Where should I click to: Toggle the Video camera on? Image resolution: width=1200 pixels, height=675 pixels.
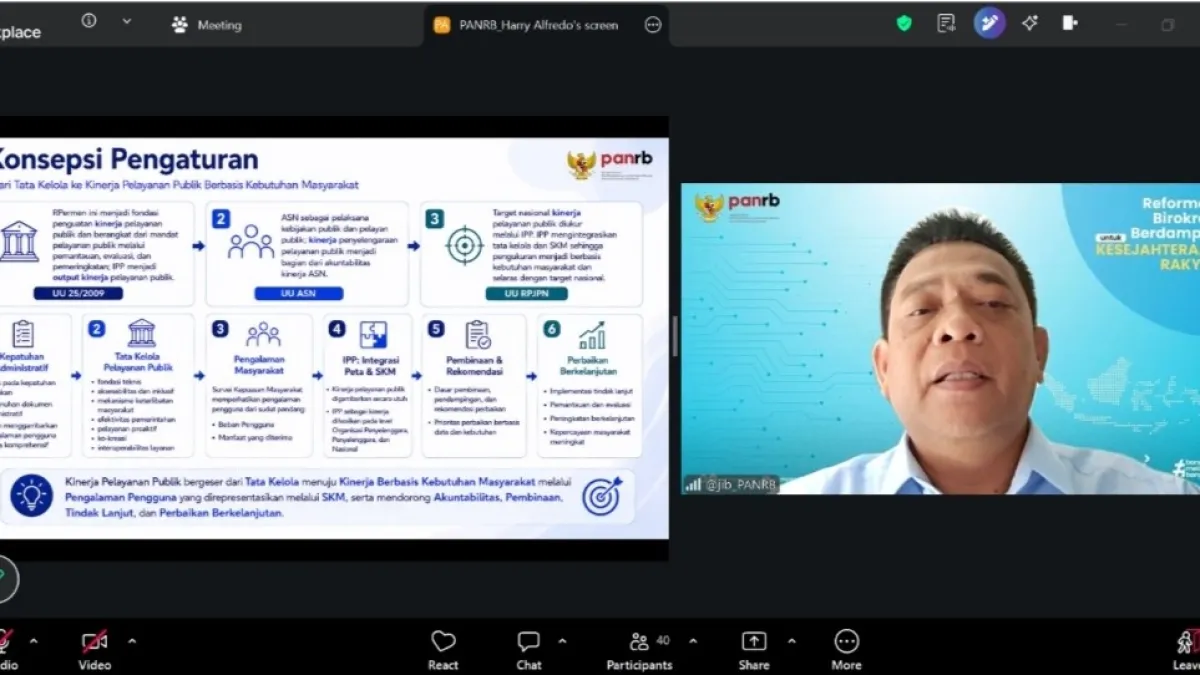click(x=95, y=650)
